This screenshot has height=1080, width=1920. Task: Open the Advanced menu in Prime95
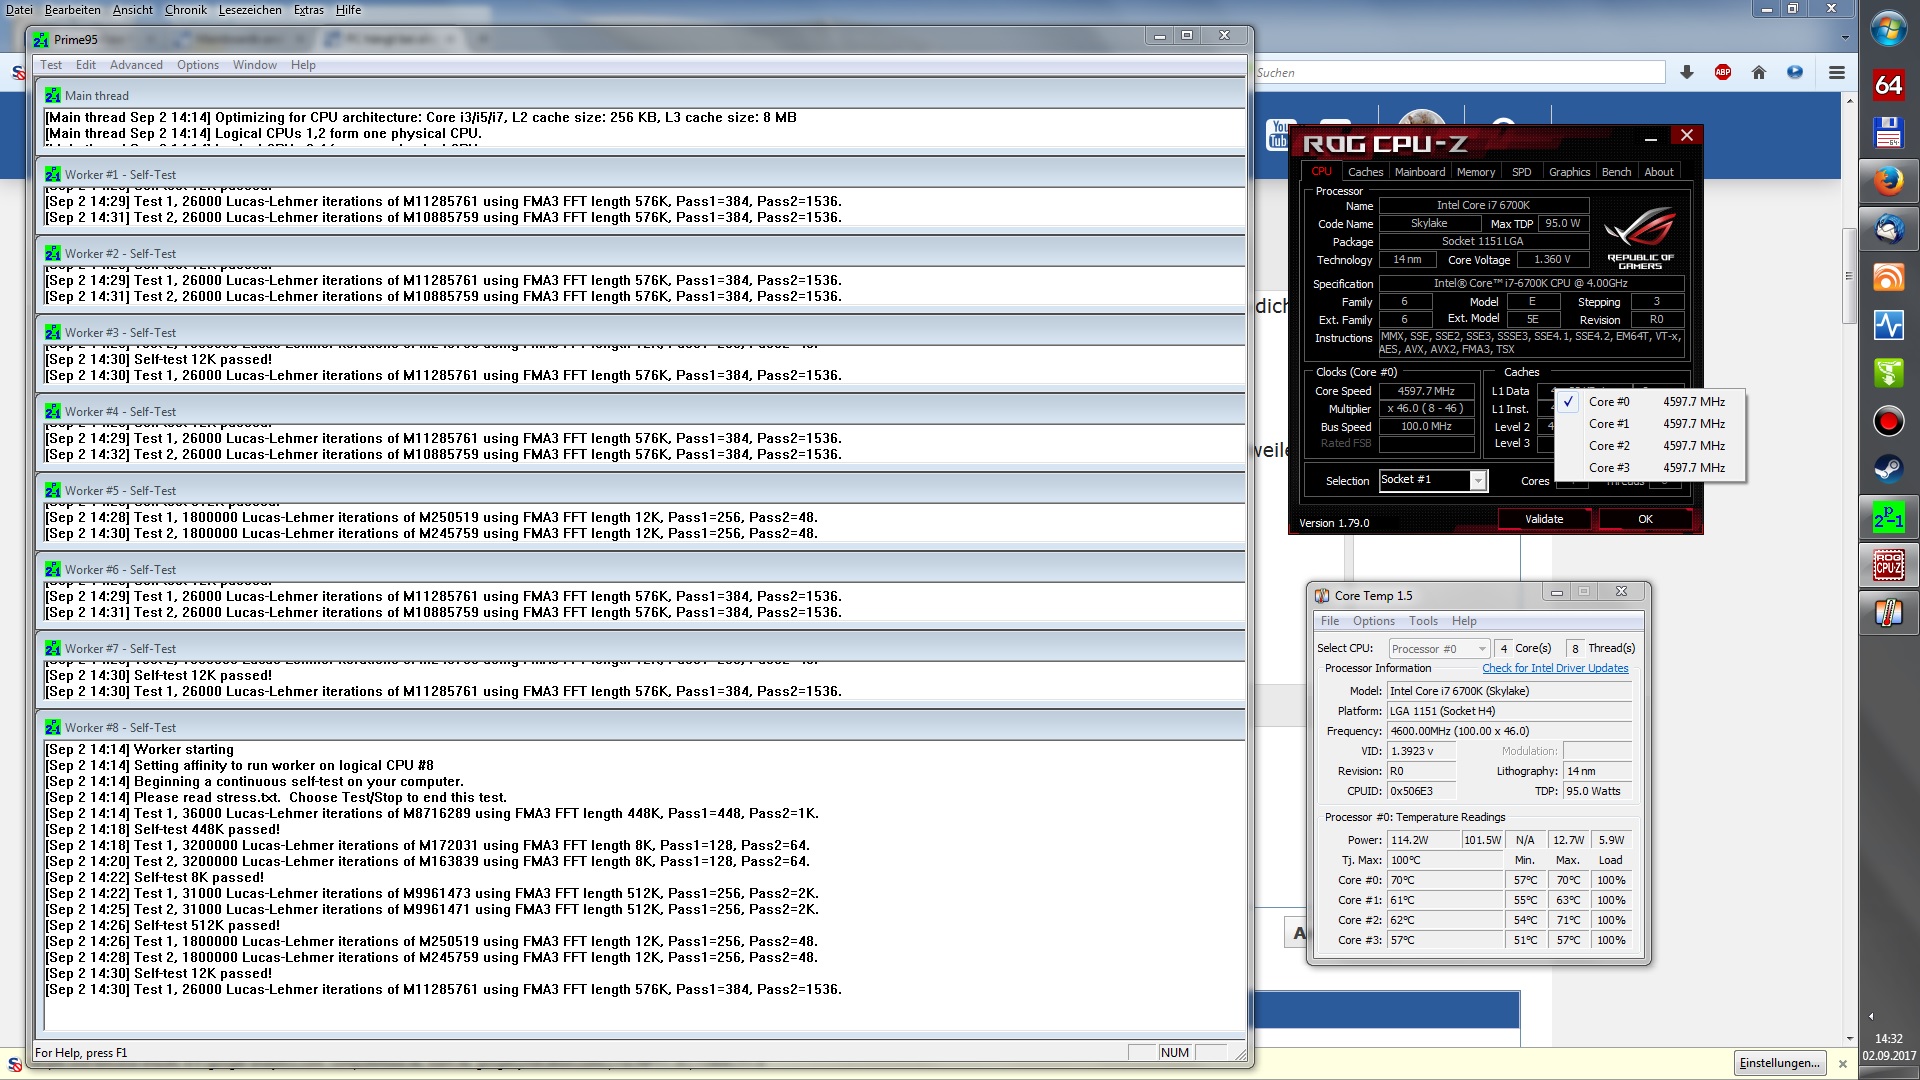[x=136, y=65]
